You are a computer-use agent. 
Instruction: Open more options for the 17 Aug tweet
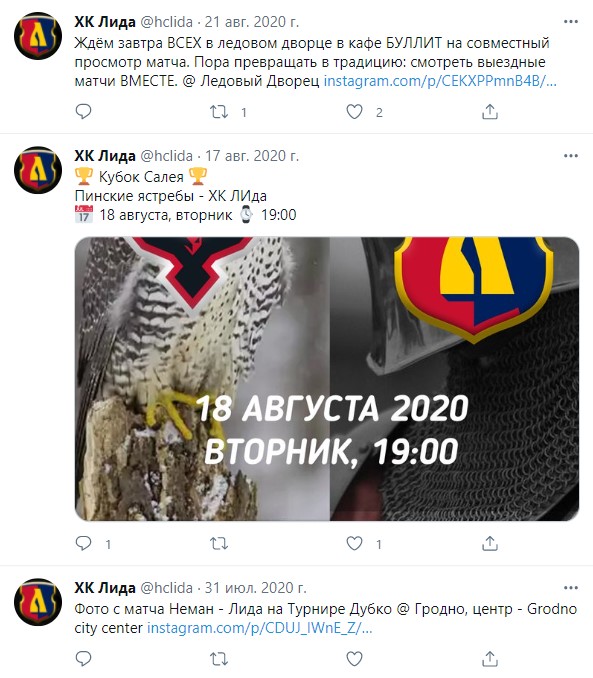(571, 156)
